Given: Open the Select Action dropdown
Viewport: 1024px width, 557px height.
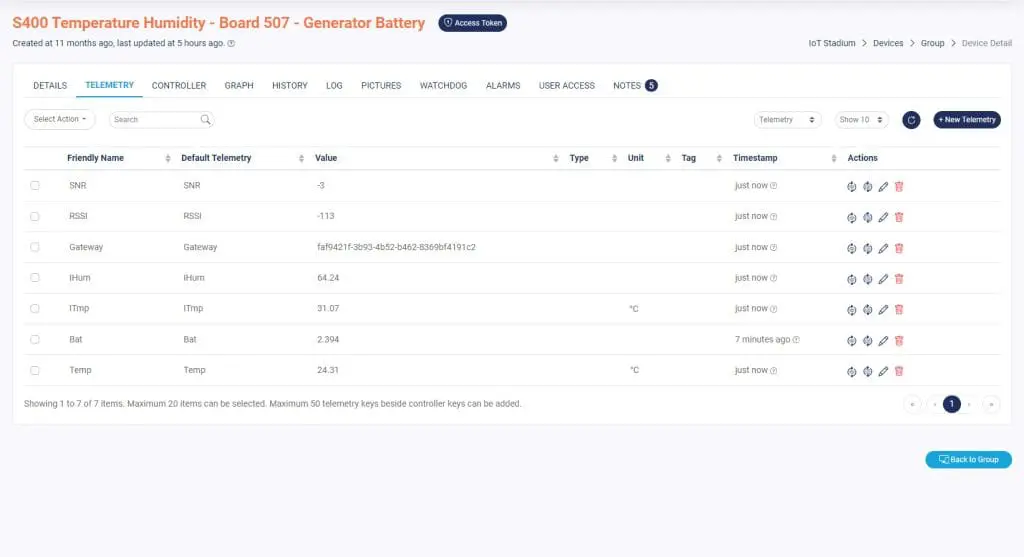Looking at the screenshot, I should (59, 119).
